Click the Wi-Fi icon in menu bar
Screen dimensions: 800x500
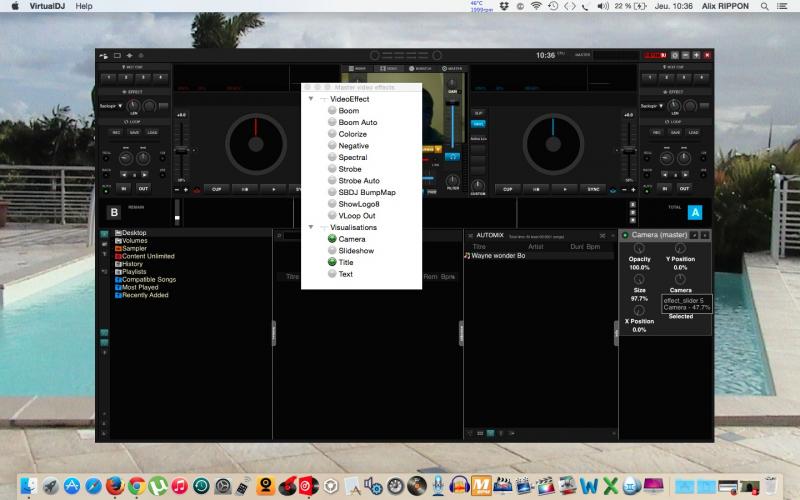tap(536, 6)
